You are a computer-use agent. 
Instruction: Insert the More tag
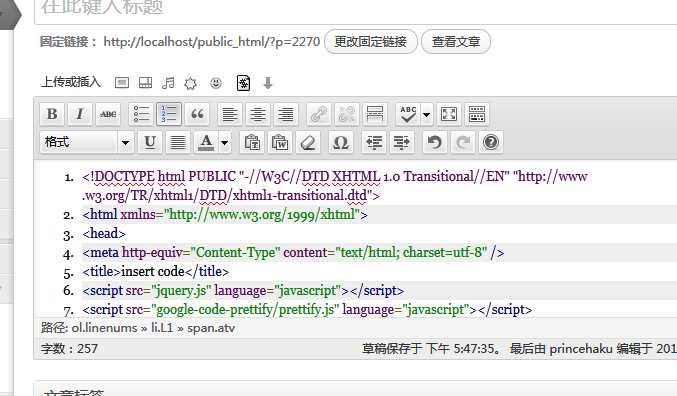click(x=374, y=114)
